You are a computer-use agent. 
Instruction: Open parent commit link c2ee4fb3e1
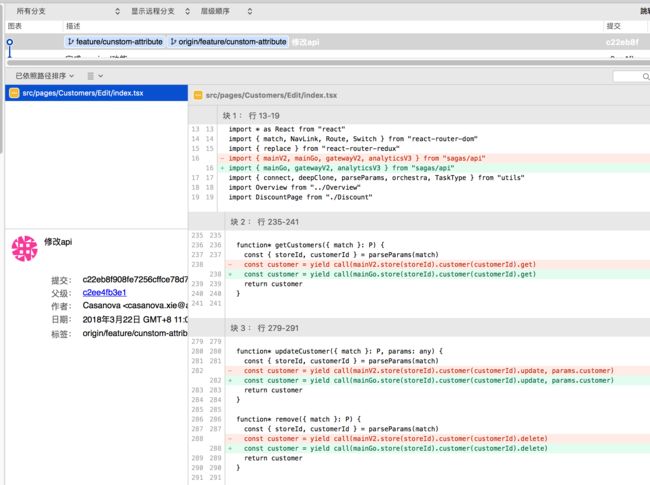coord(104,293)
